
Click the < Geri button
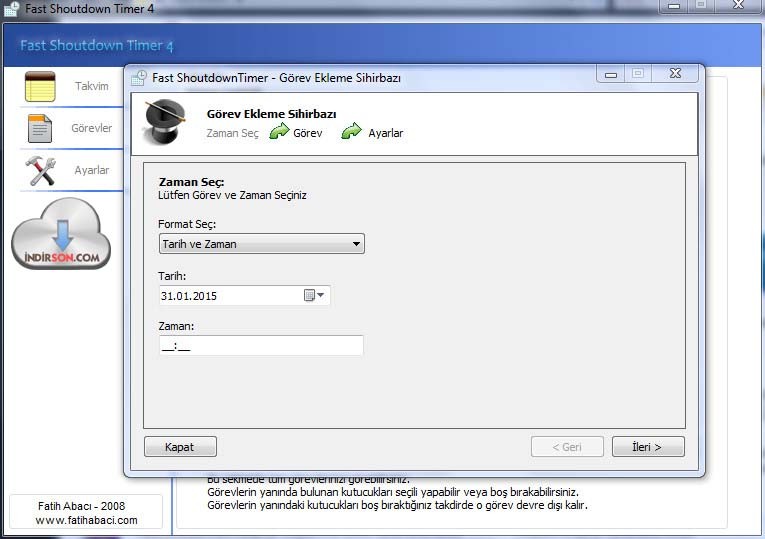tap(567, 447)
